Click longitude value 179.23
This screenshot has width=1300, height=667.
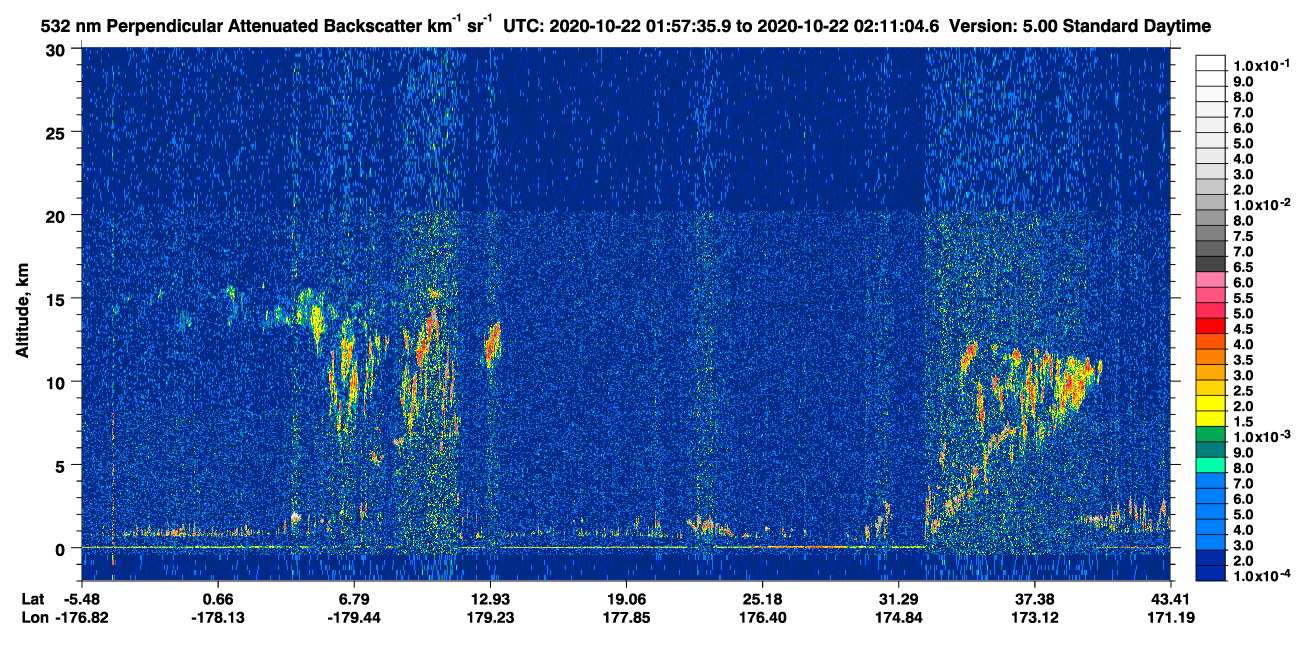tap(490, 617)
